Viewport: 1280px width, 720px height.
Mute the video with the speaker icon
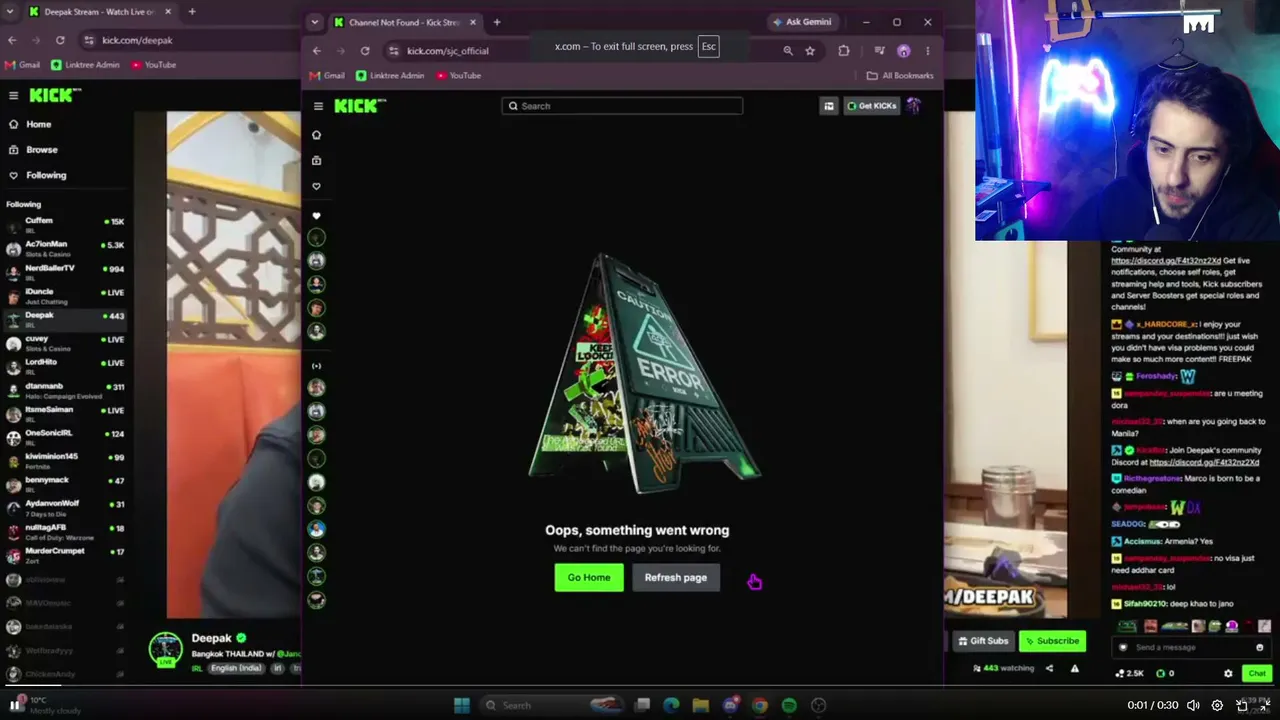point(1195,705)
